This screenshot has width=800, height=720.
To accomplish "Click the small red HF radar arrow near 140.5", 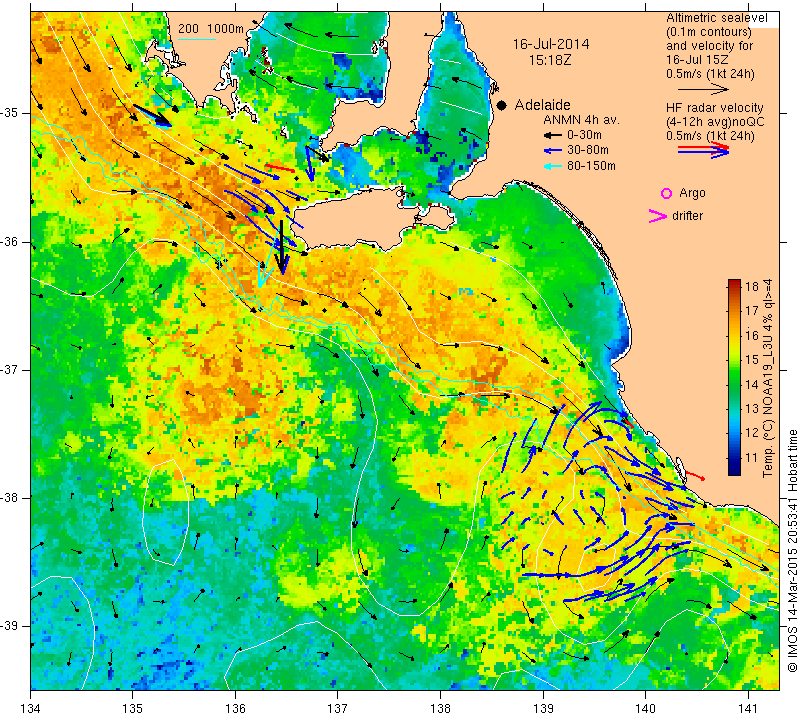I will coord(695,476).
